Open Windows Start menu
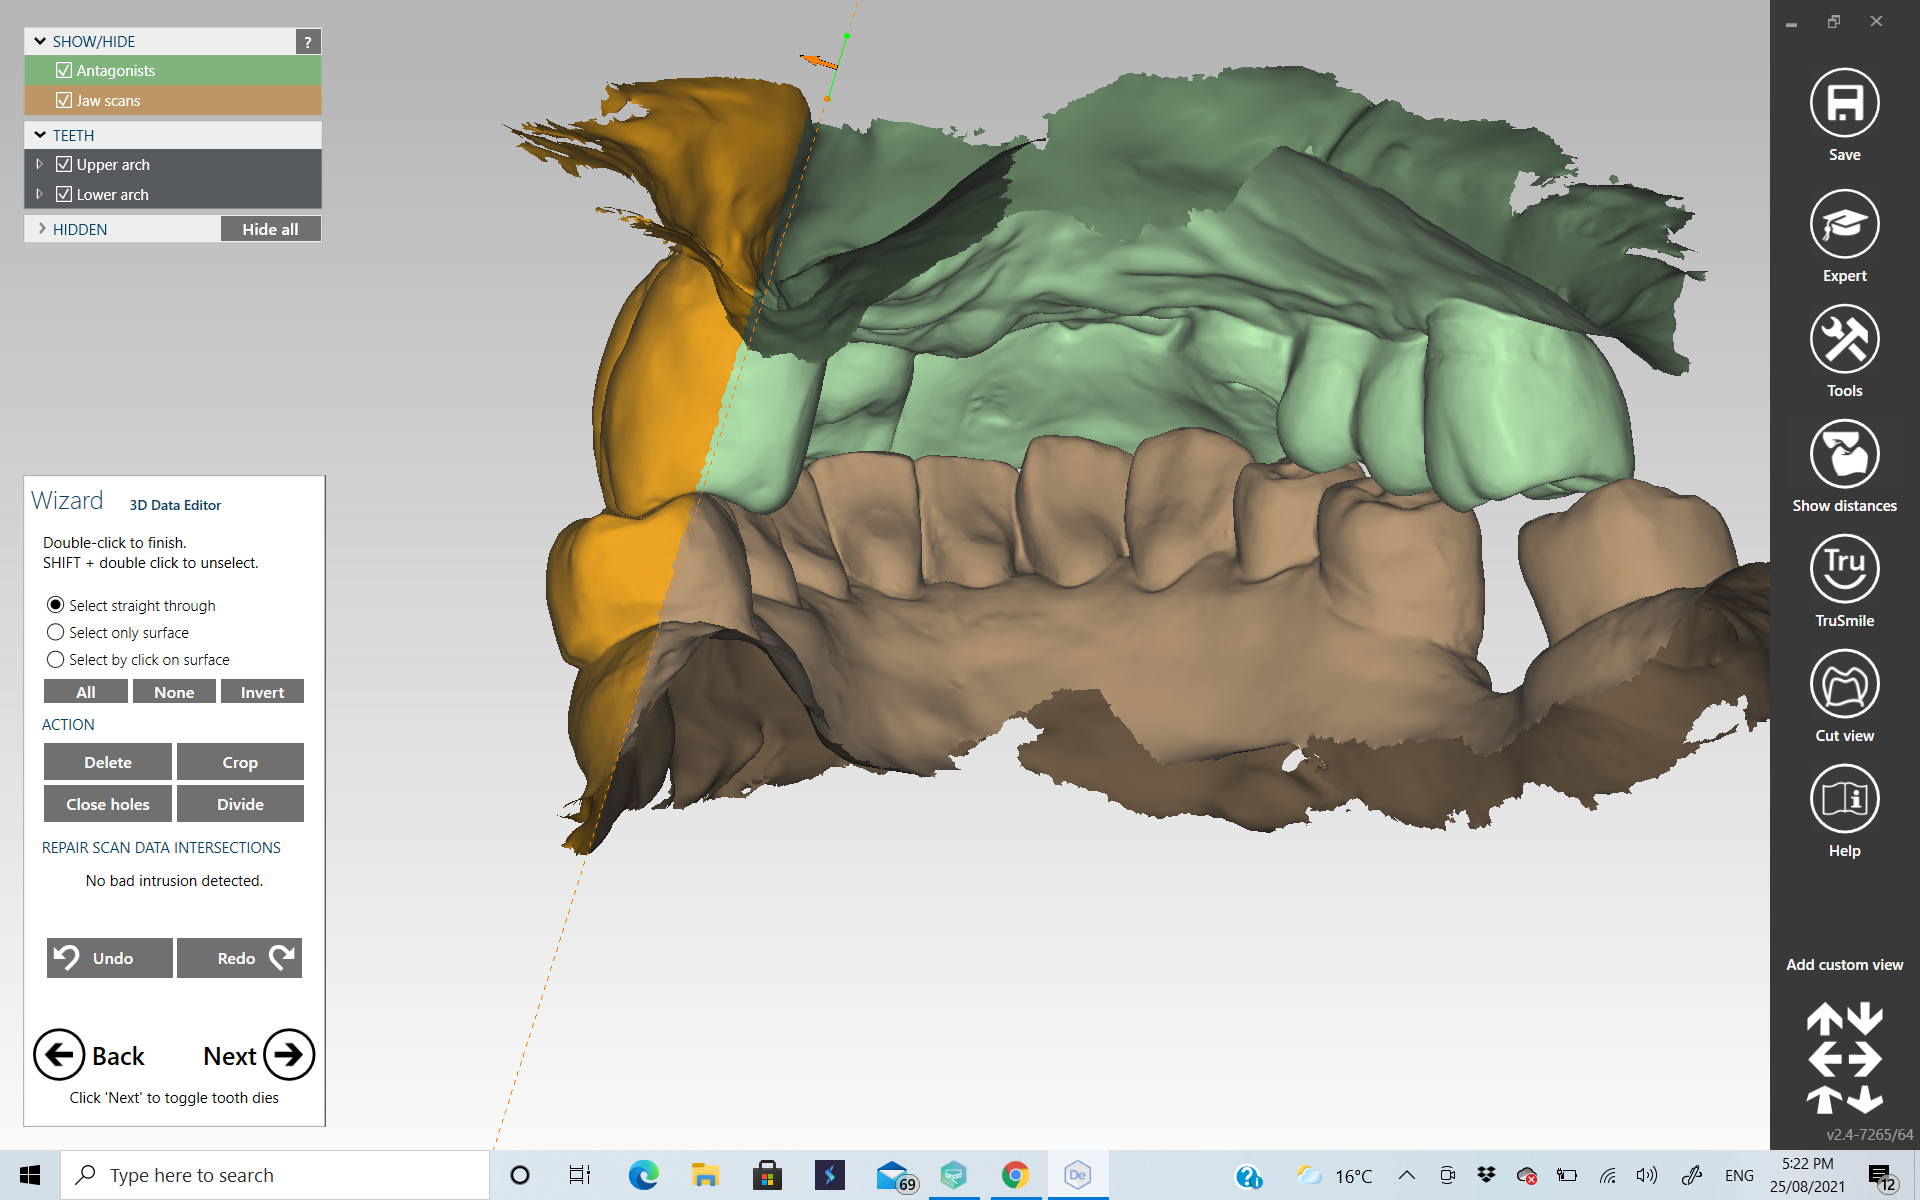Screen dimensions: 1920x1200 pyautogui.click(x=30, y=1175)
